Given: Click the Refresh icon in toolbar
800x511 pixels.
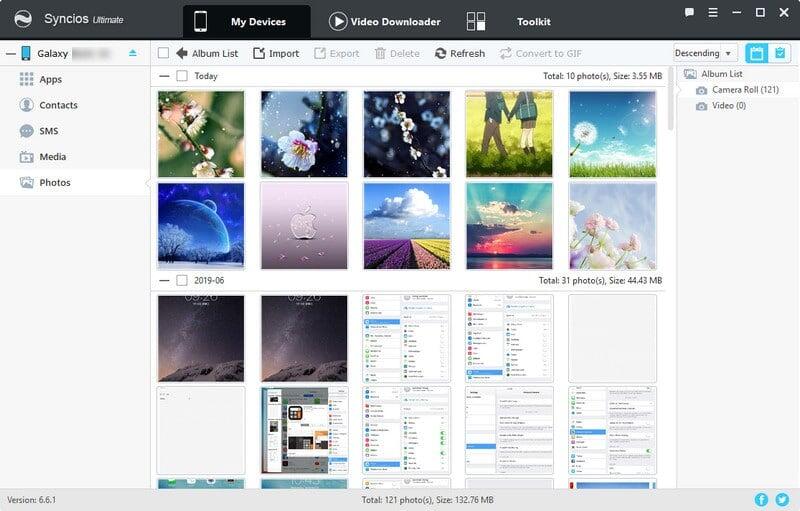Looking at the screenshot, I should click(x=441, y=53).
